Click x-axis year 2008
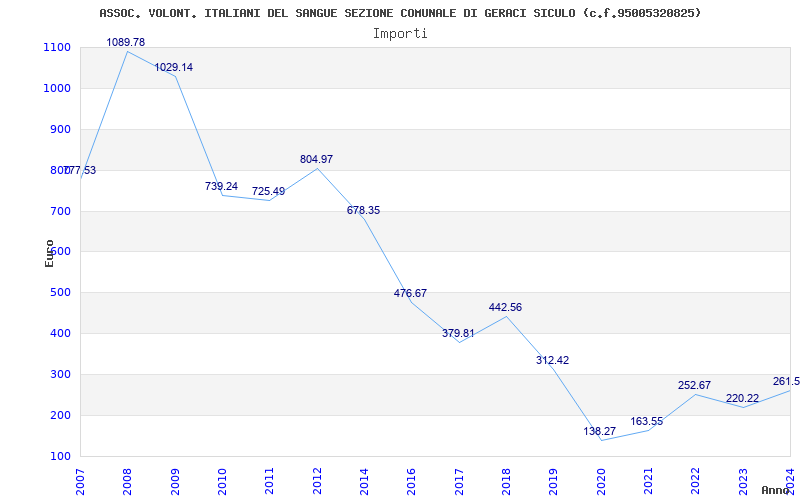Screen dimensions: 800x500 (128, 481)
